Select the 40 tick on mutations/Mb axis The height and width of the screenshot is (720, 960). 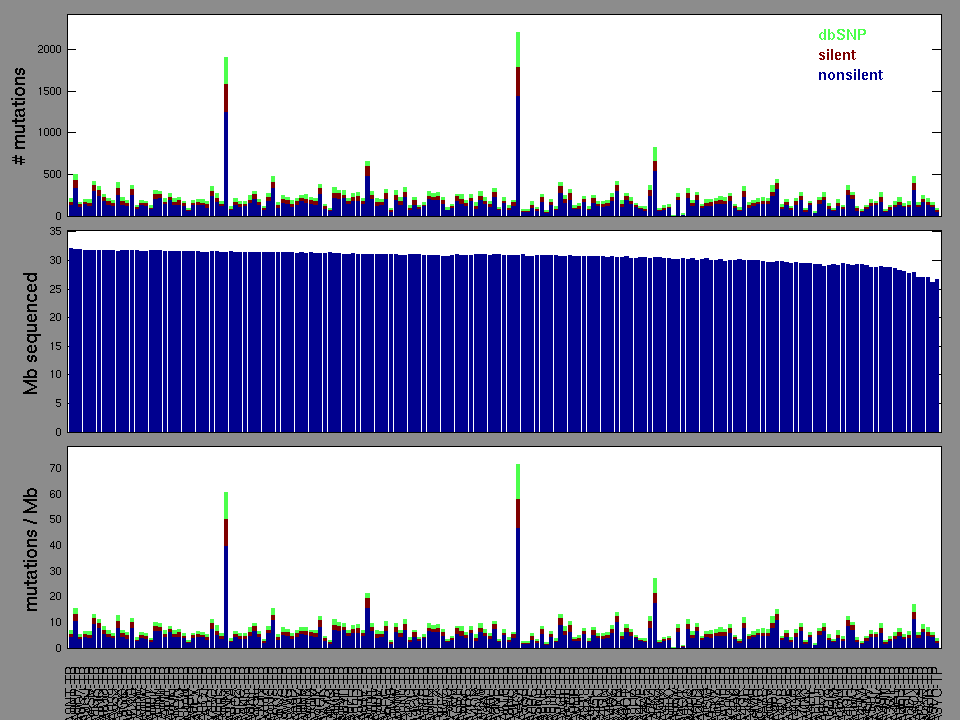(x=55, y=546)
